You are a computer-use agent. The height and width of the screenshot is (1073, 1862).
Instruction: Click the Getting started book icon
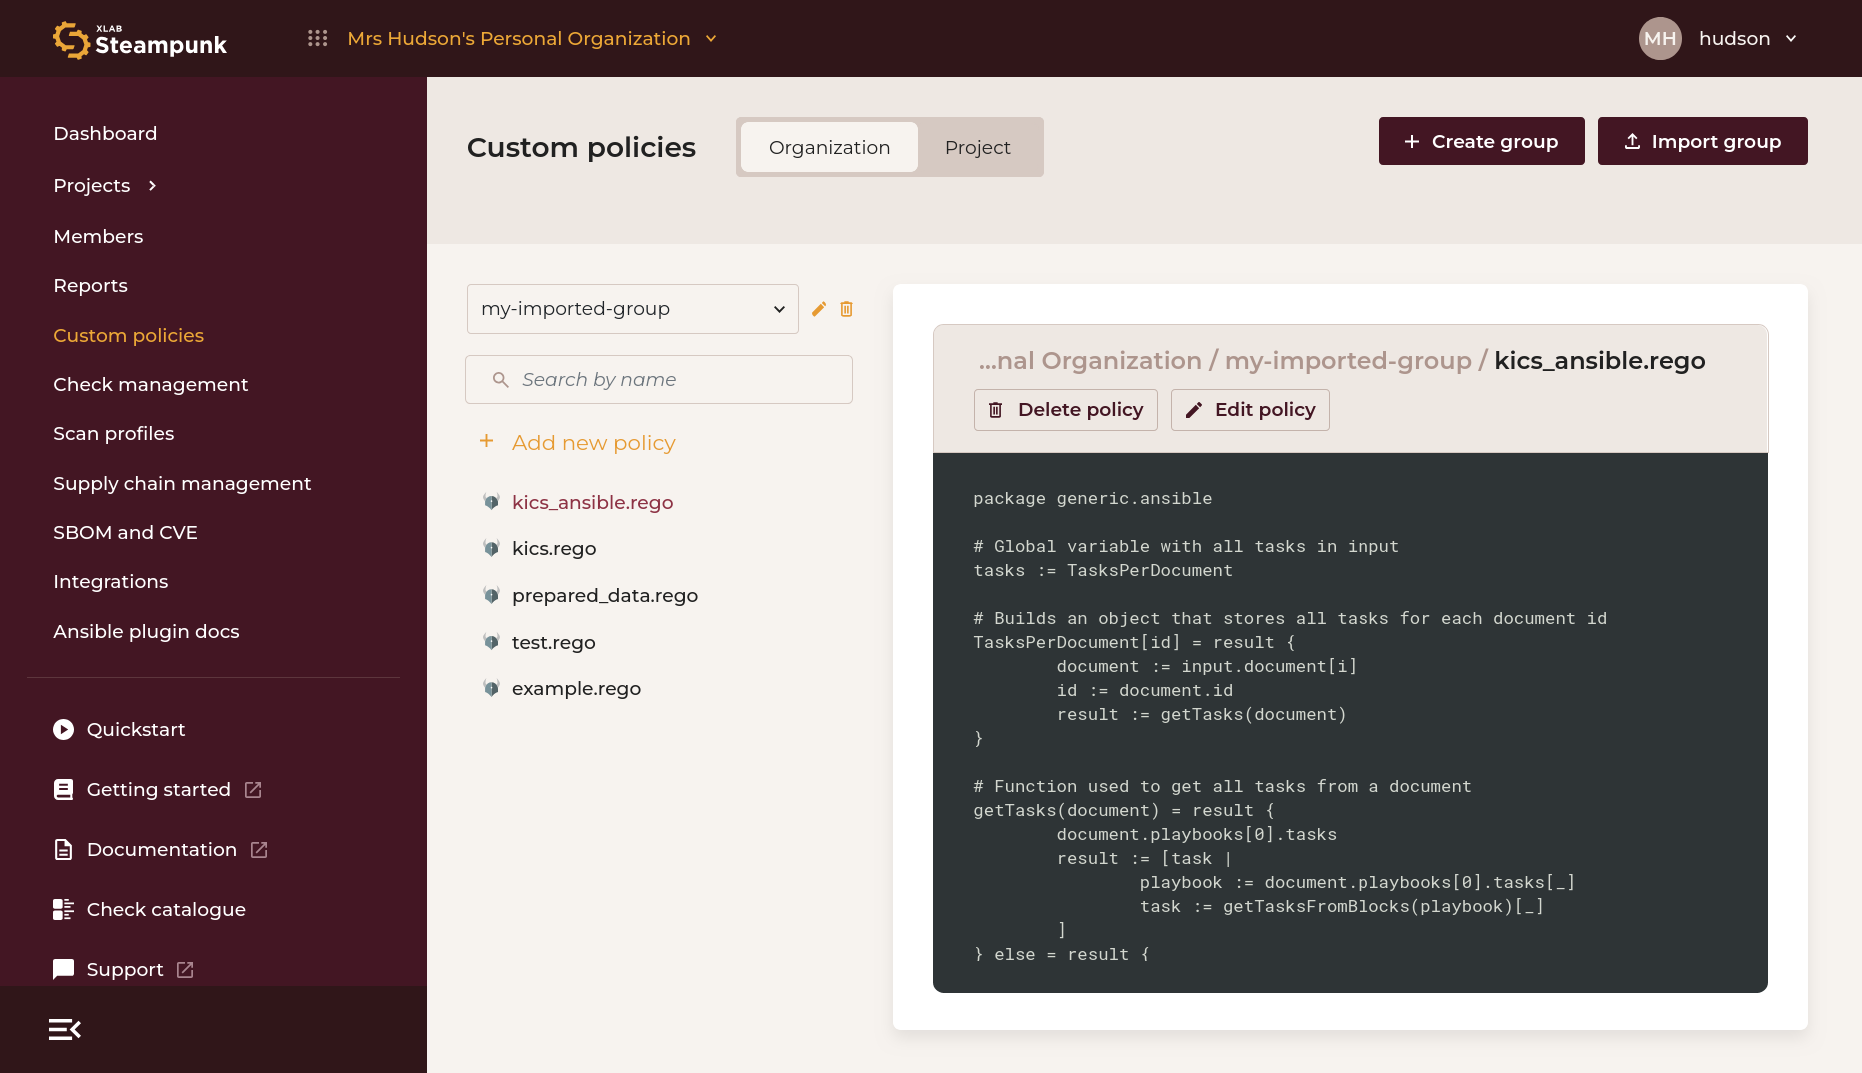(x=64, y=790)
